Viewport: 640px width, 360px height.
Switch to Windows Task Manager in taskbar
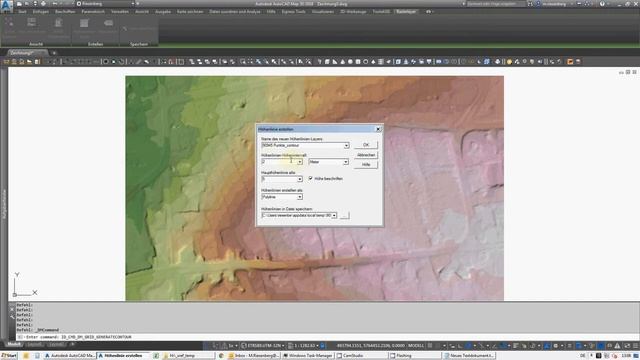click(308, 356)
